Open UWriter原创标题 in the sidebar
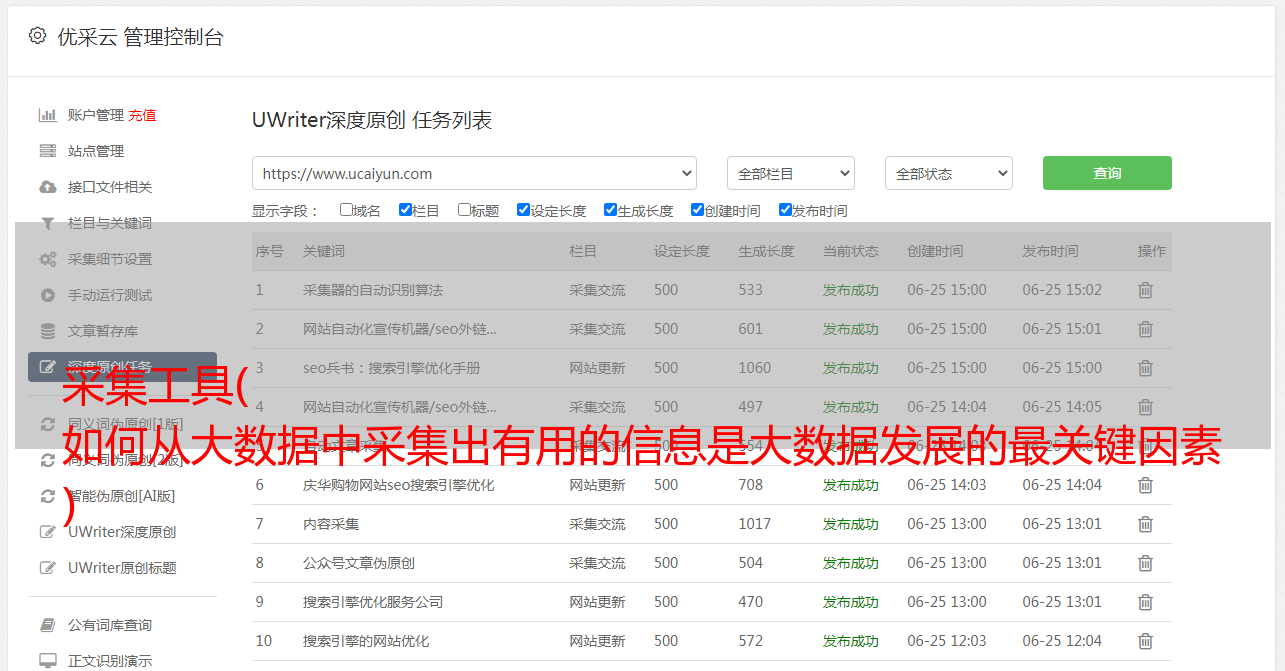The width and height of the screenshot is (1285, 671). [122, 568]
